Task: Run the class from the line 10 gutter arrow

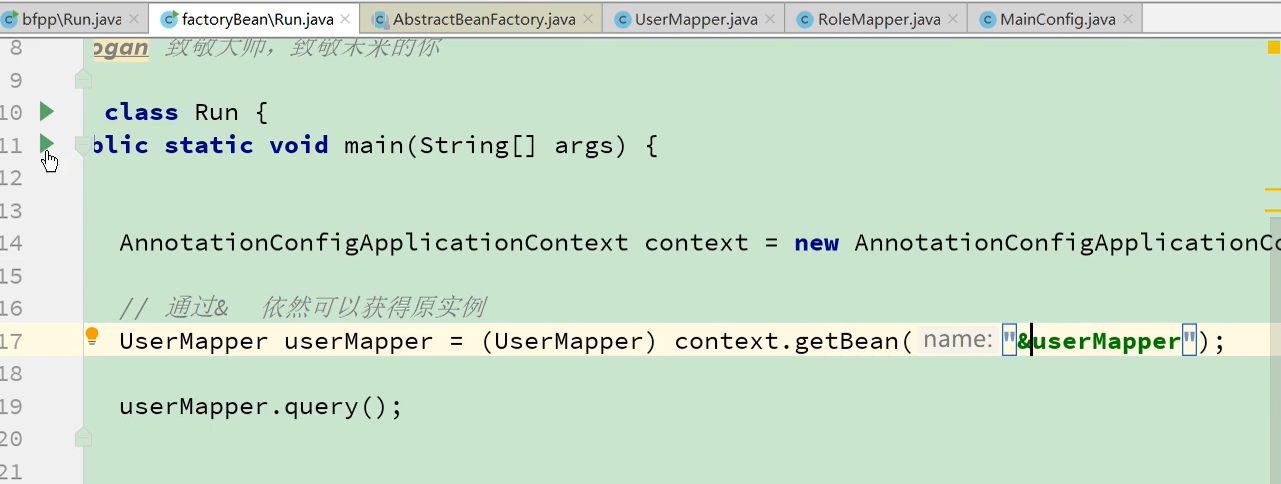Action: click(46, 111)
